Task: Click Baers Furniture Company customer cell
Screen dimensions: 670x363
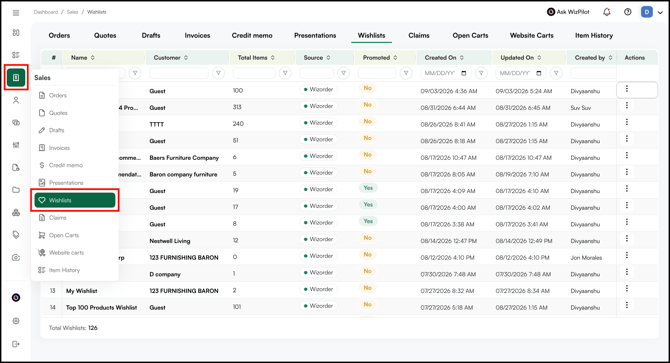Action: click(184, 158)
